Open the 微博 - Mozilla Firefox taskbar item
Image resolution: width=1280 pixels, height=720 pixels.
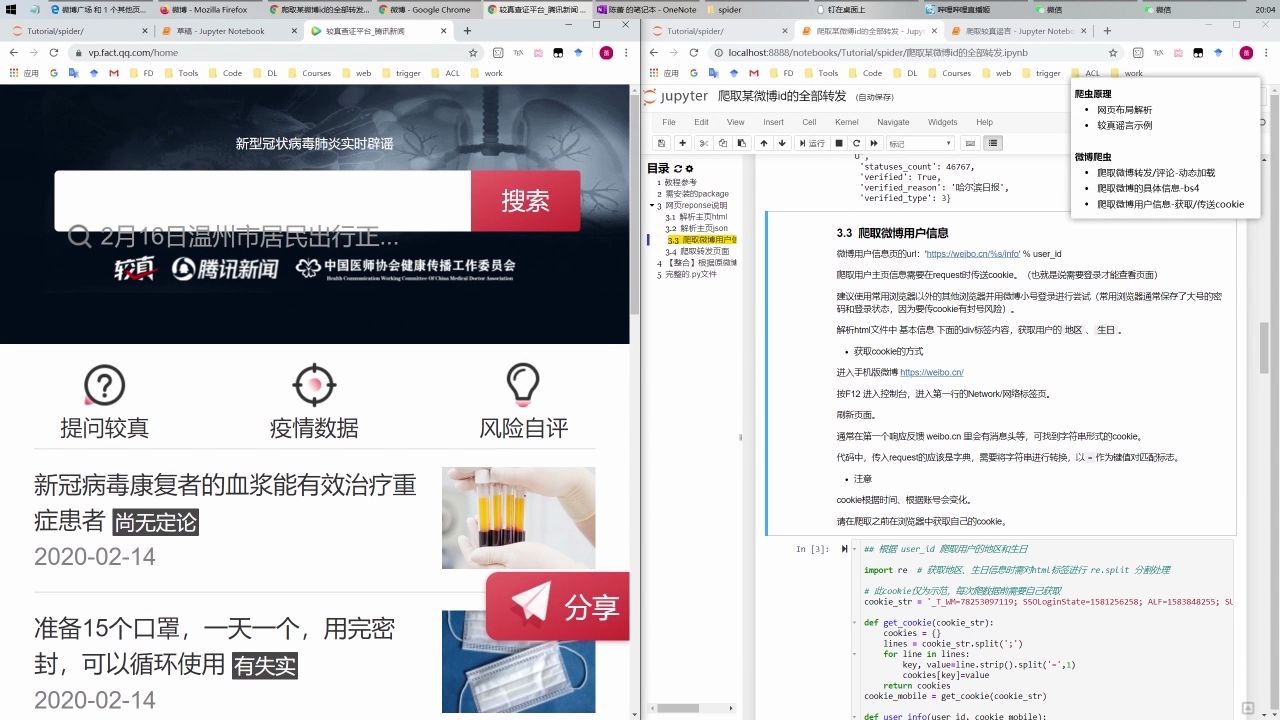(208, 9)
